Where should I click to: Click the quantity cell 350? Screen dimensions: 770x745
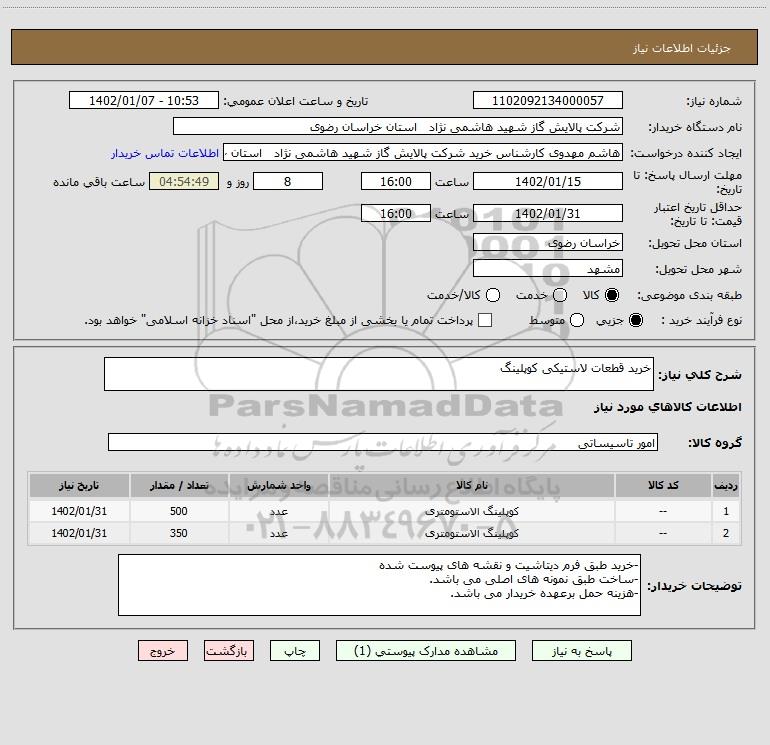[x=179, y=533]
